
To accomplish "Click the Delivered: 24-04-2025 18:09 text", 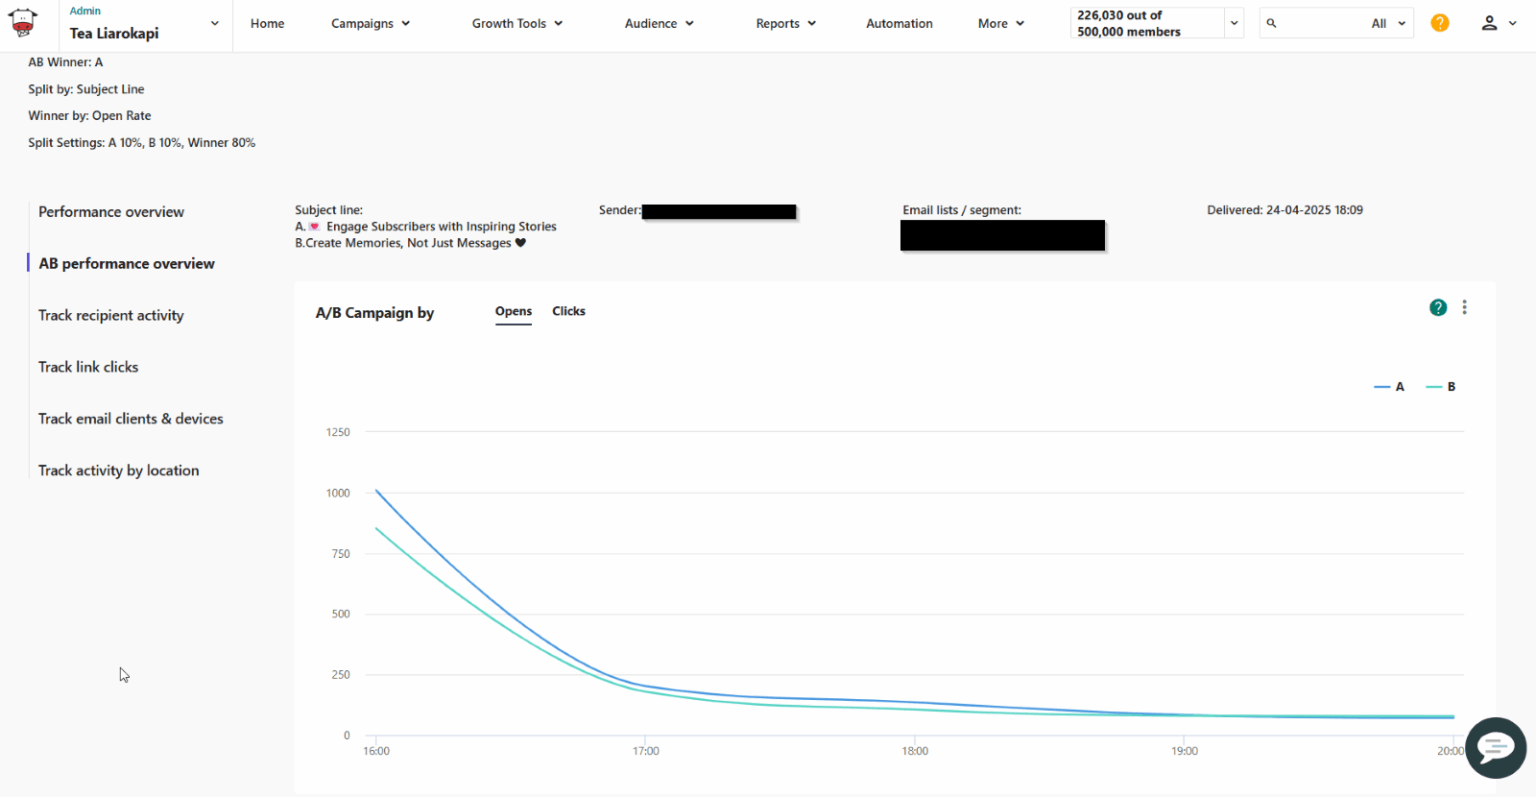I will (1285, 210).
